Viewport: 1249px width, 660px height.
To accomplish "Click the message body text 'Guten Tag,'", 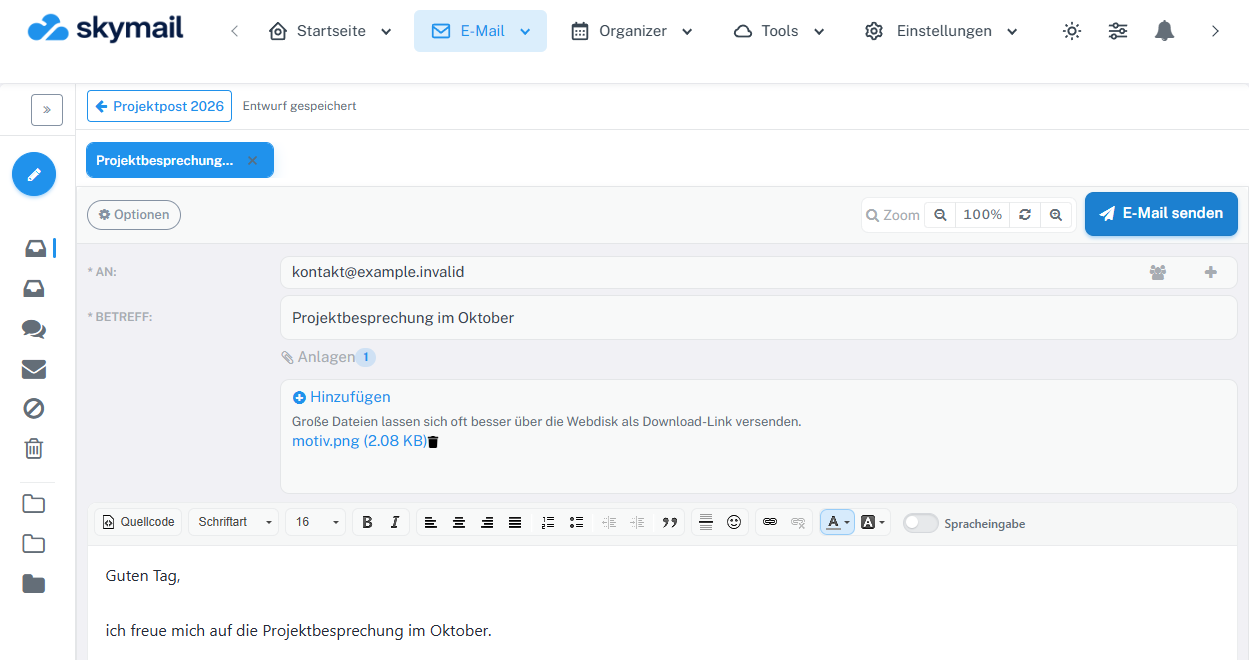I will pos(143,576).
